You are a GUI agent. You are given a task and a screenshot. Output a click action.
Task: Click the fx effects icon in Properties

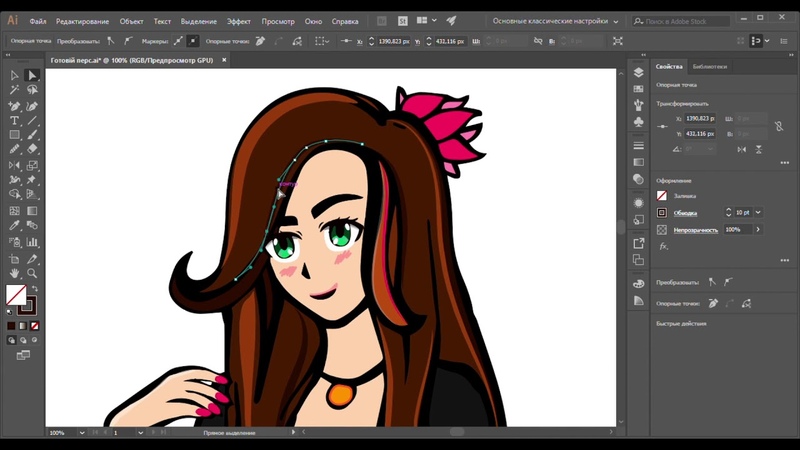663,246
